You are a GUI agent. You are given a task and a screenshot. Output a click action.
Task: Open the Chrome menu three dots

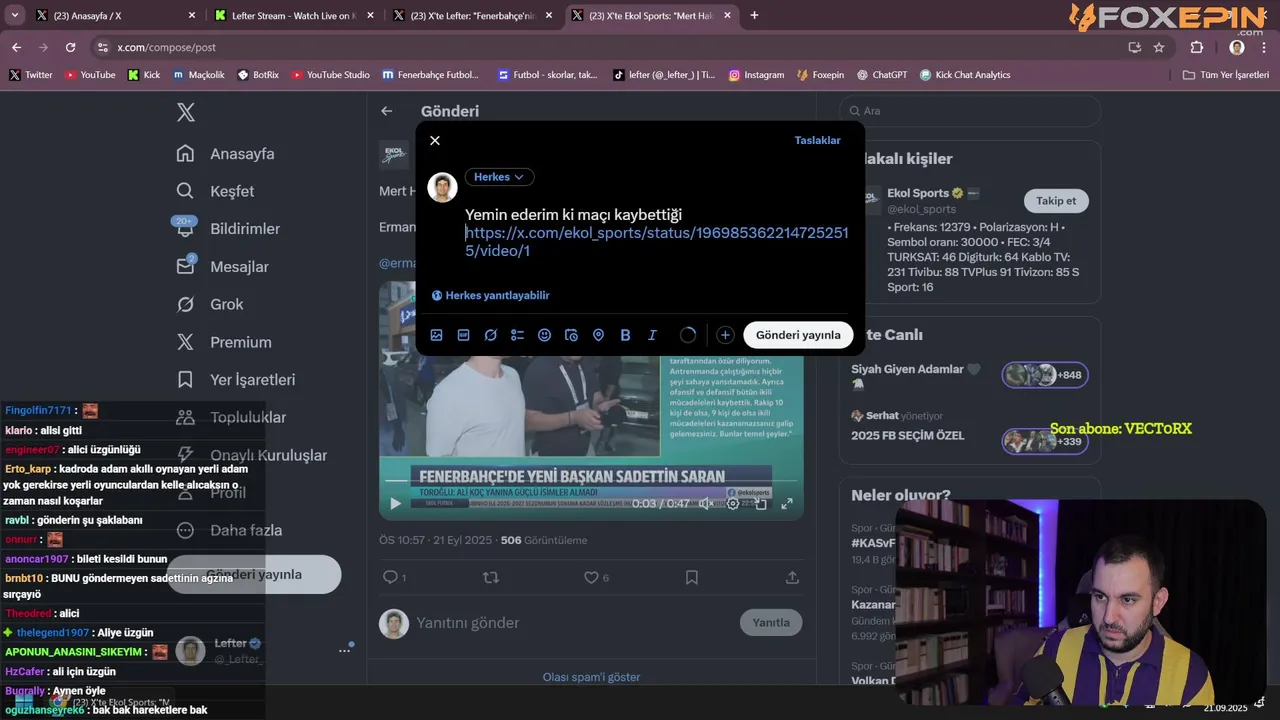click(x=1264, y=47)
